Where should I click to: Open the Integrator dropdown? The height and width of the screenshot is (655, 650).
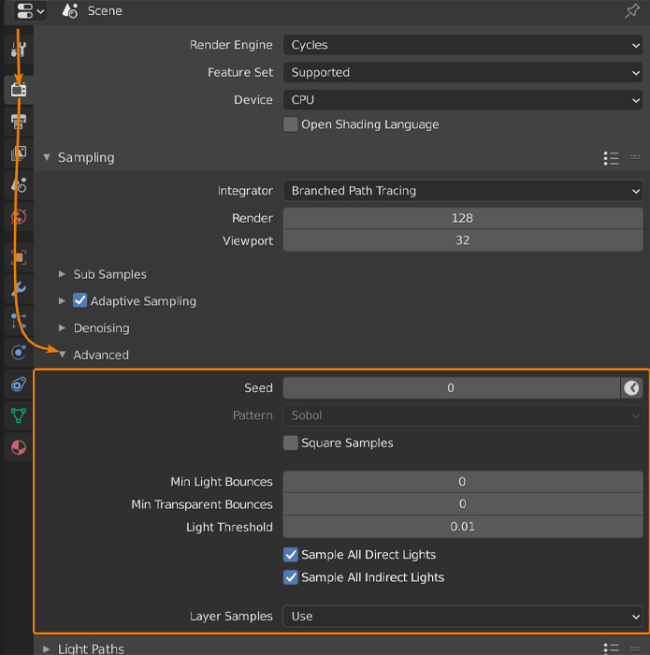[462, 191]
